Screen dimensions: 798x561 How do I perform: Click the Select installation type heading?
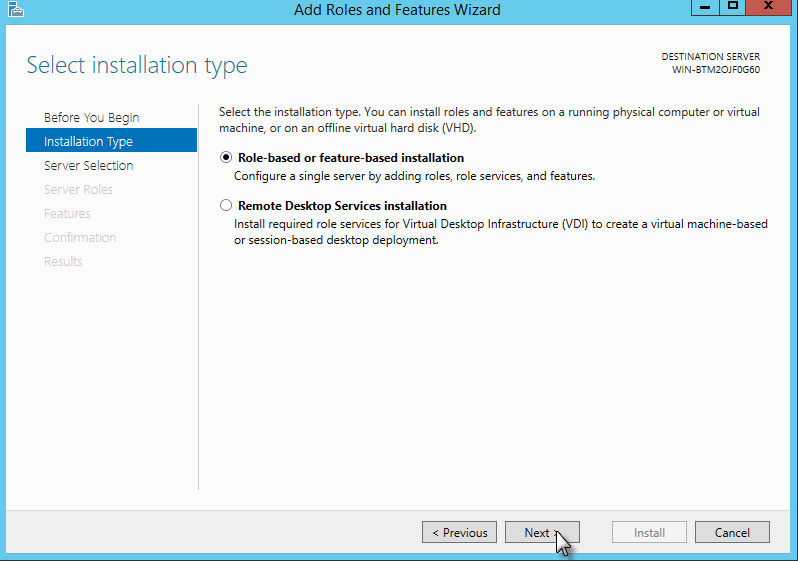[136, 66]
